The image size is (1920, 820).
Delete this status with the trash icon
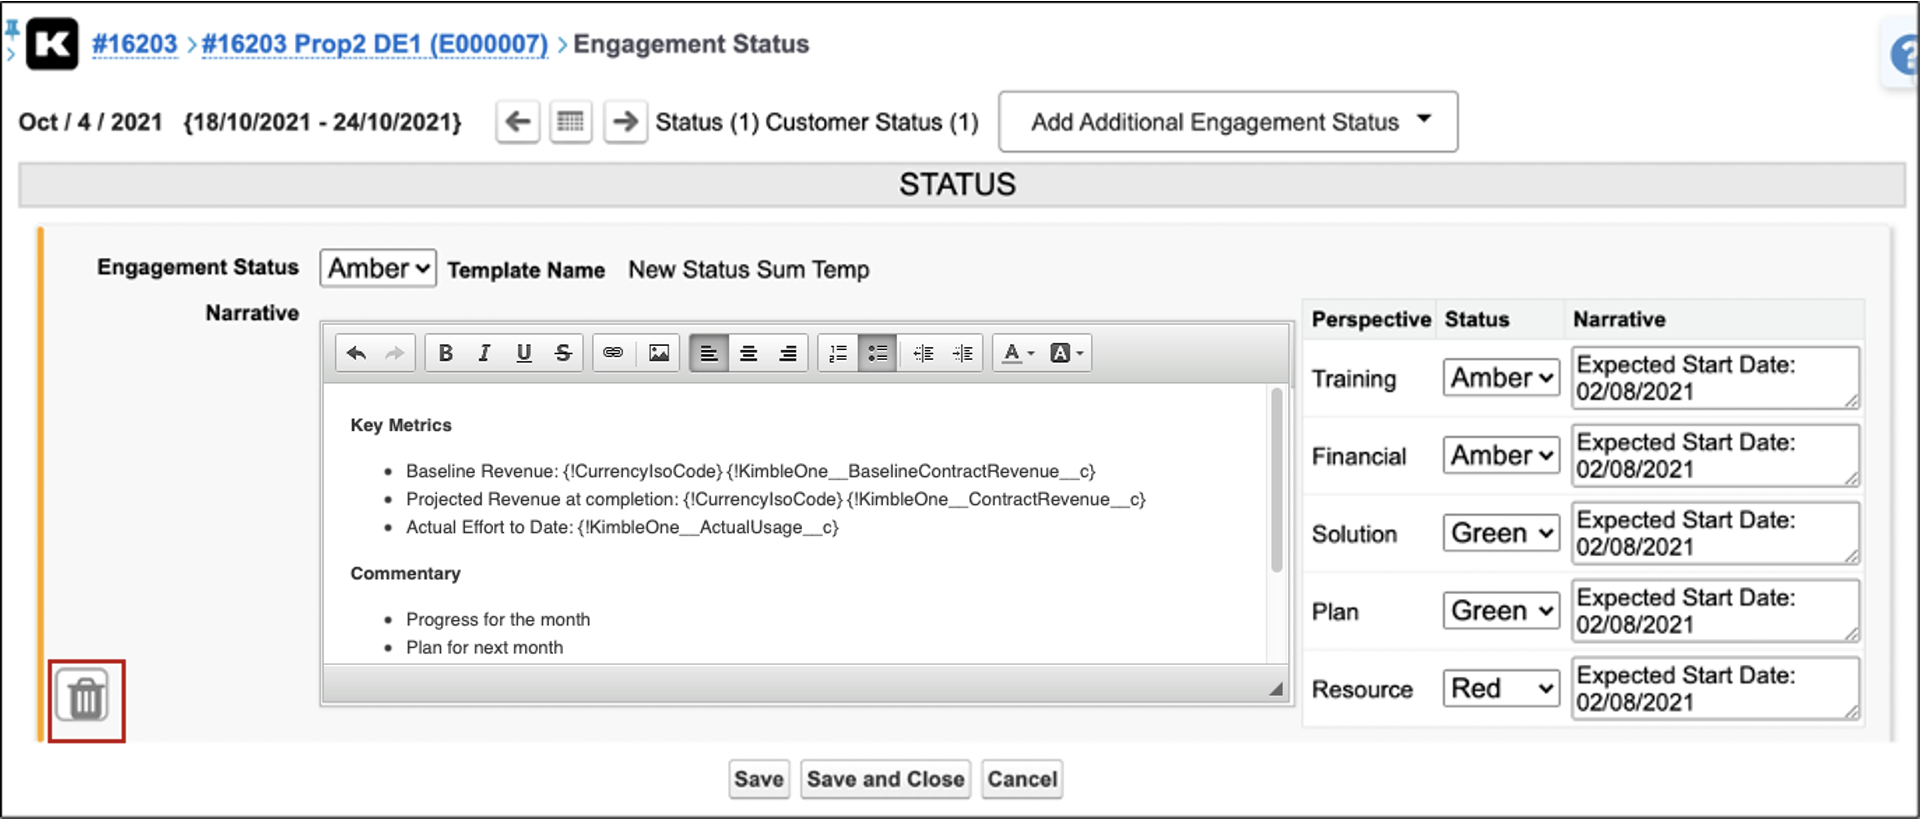pyautogui.click(x=85, y=698)
